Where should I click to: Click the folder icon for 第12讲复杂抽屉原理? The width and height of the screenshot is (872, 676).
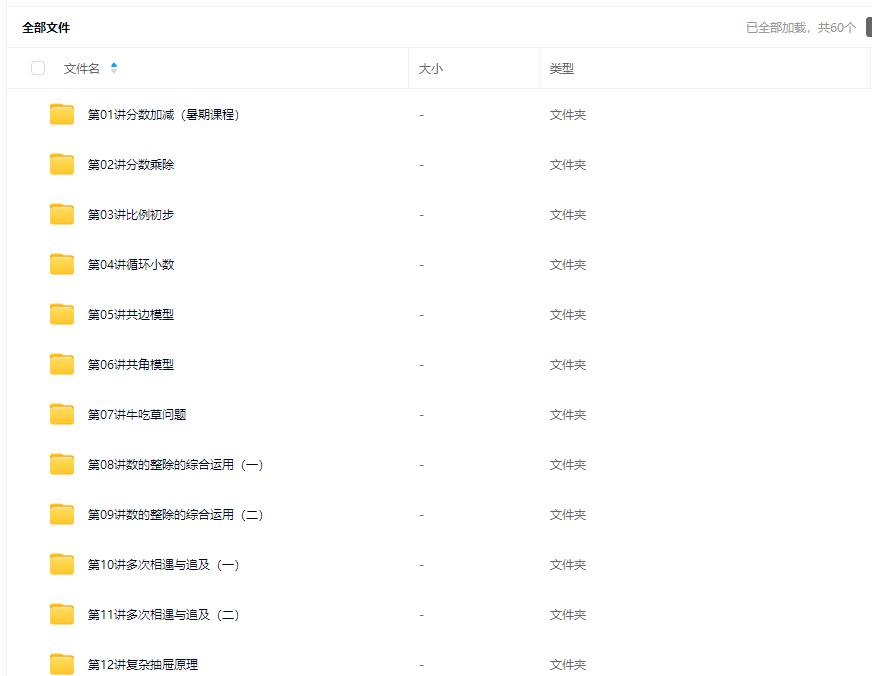(62, 664)
